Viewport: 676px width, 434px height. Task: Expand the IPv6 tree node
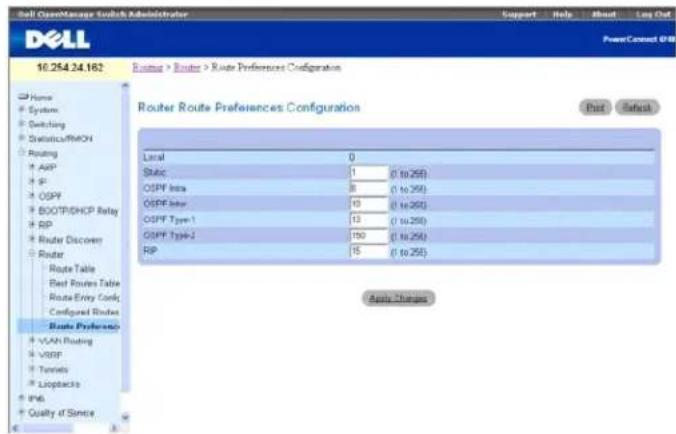21,398
